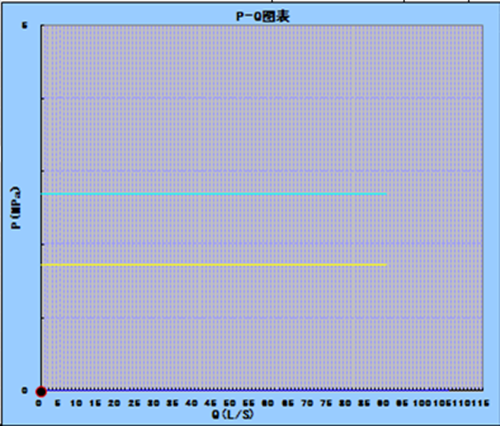This screenshot has width=500, height=426.
Task: Click the red origin marker dot
Action: click(41, 392)
